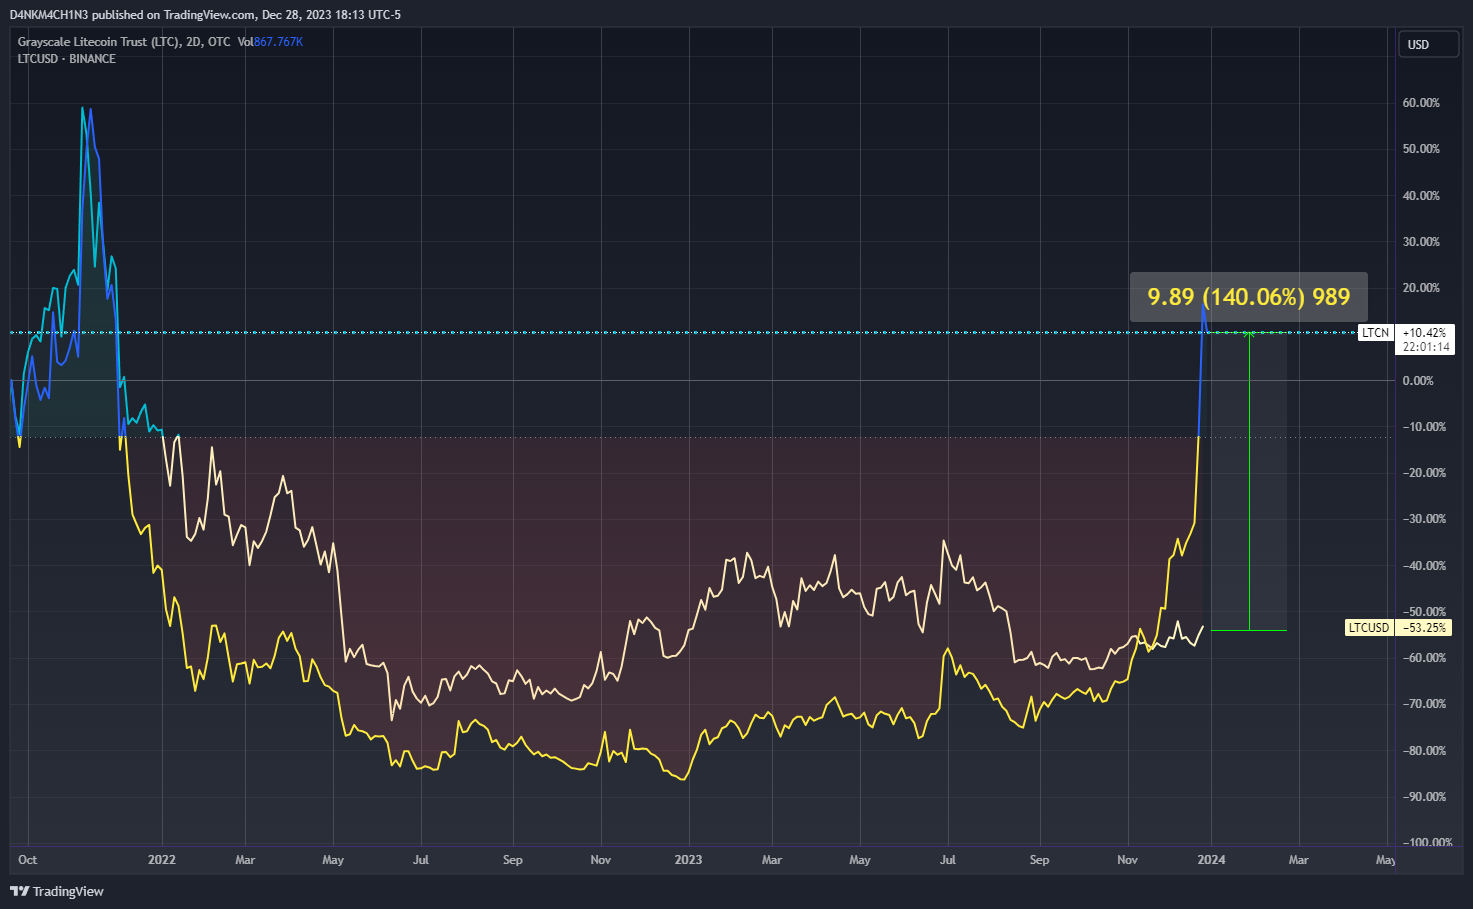The width and height of the screenshot is (1473, 909).
Task: Click the 2023 label on time axis
Action: 688,860
